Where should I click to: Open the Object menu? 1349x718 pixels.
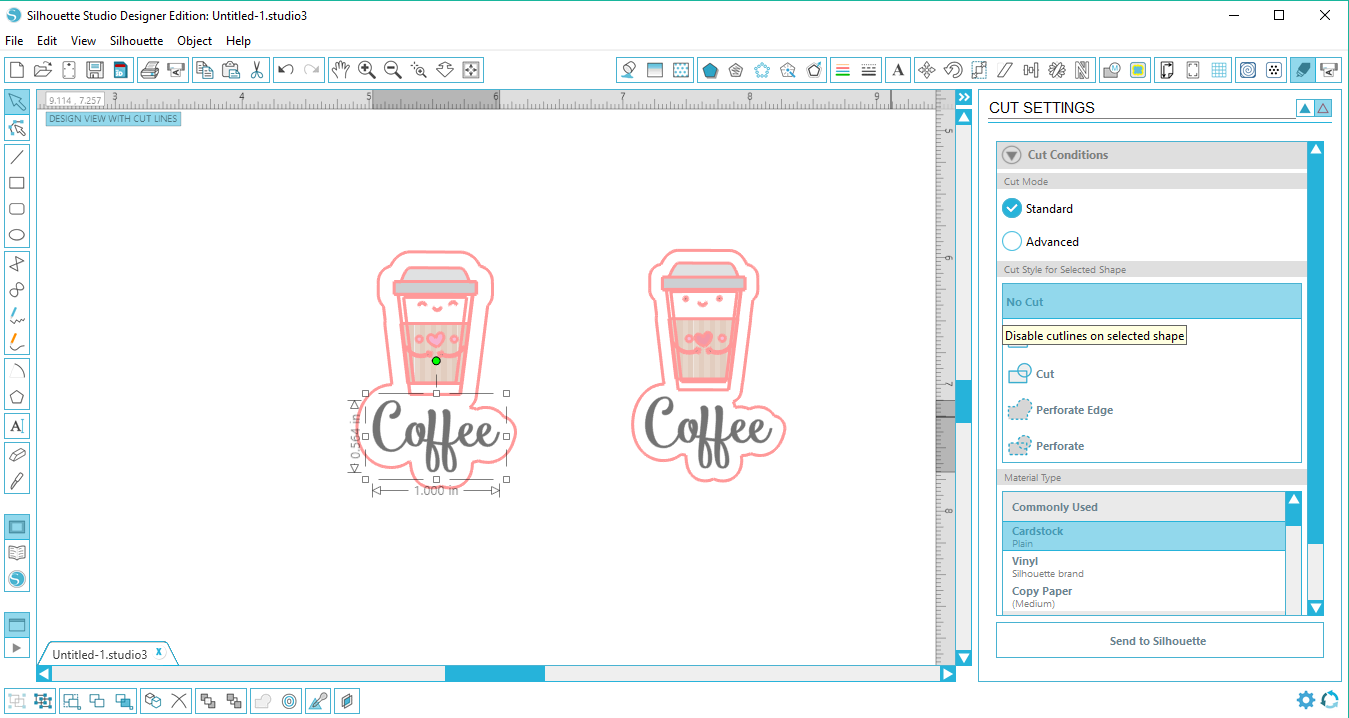pos(195,41)
